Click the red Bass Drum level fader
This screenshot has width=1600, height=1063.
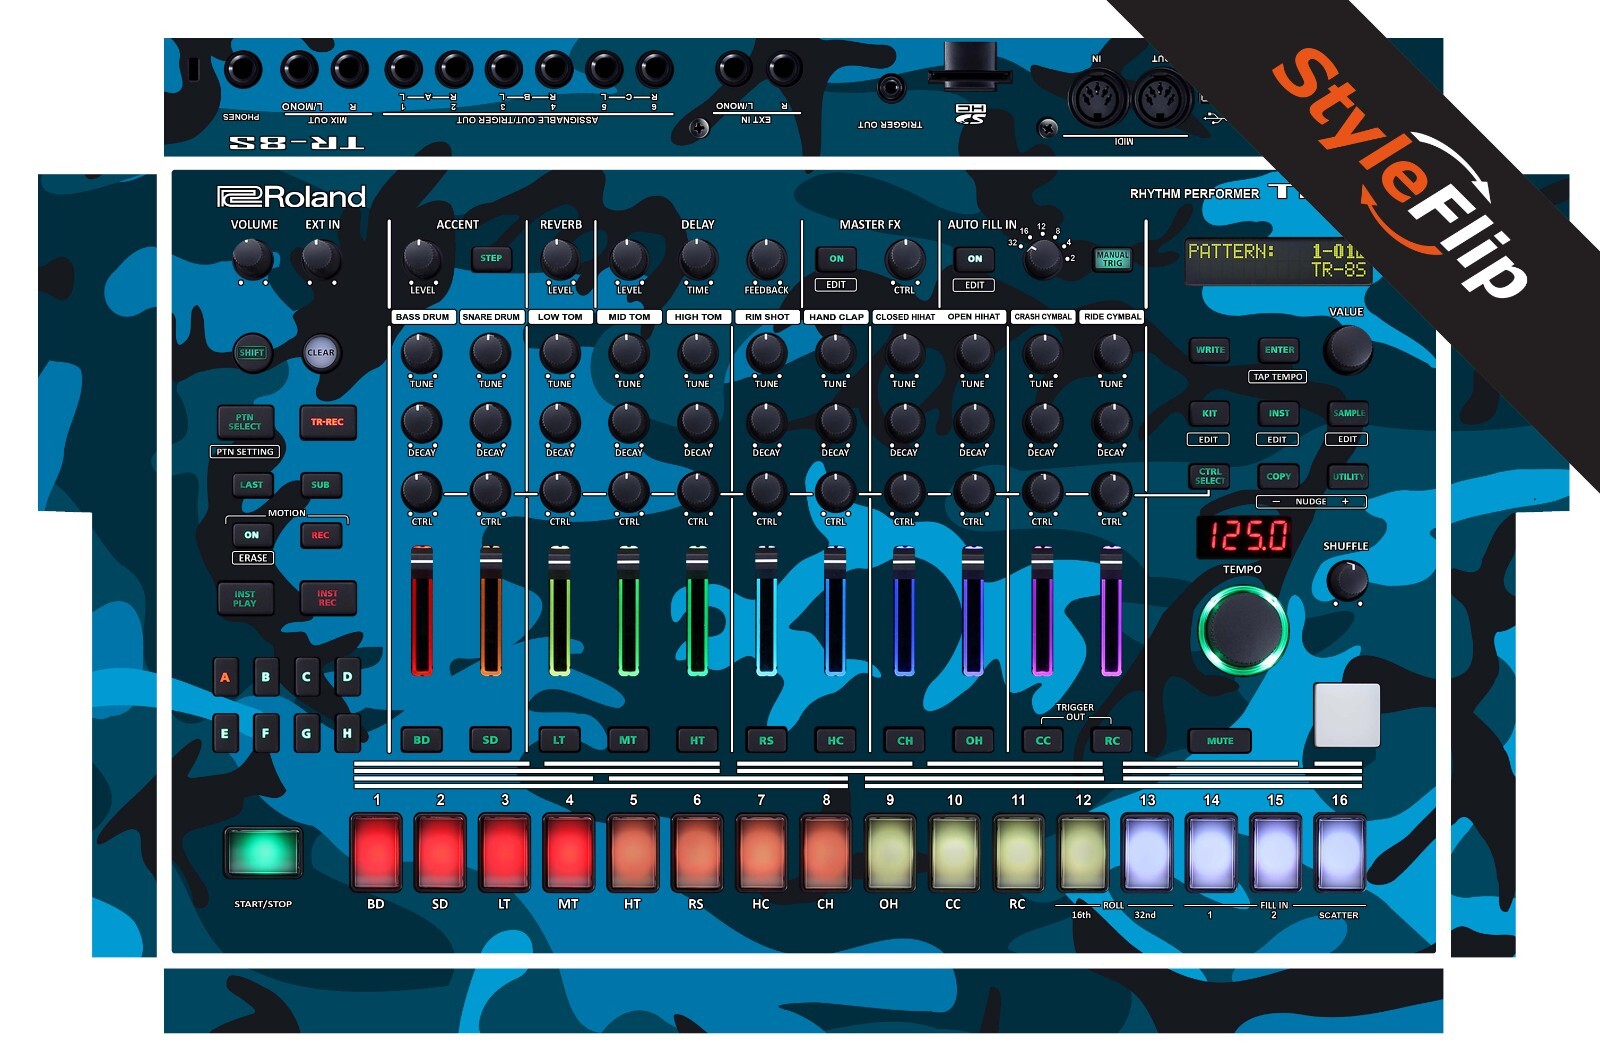422,611
